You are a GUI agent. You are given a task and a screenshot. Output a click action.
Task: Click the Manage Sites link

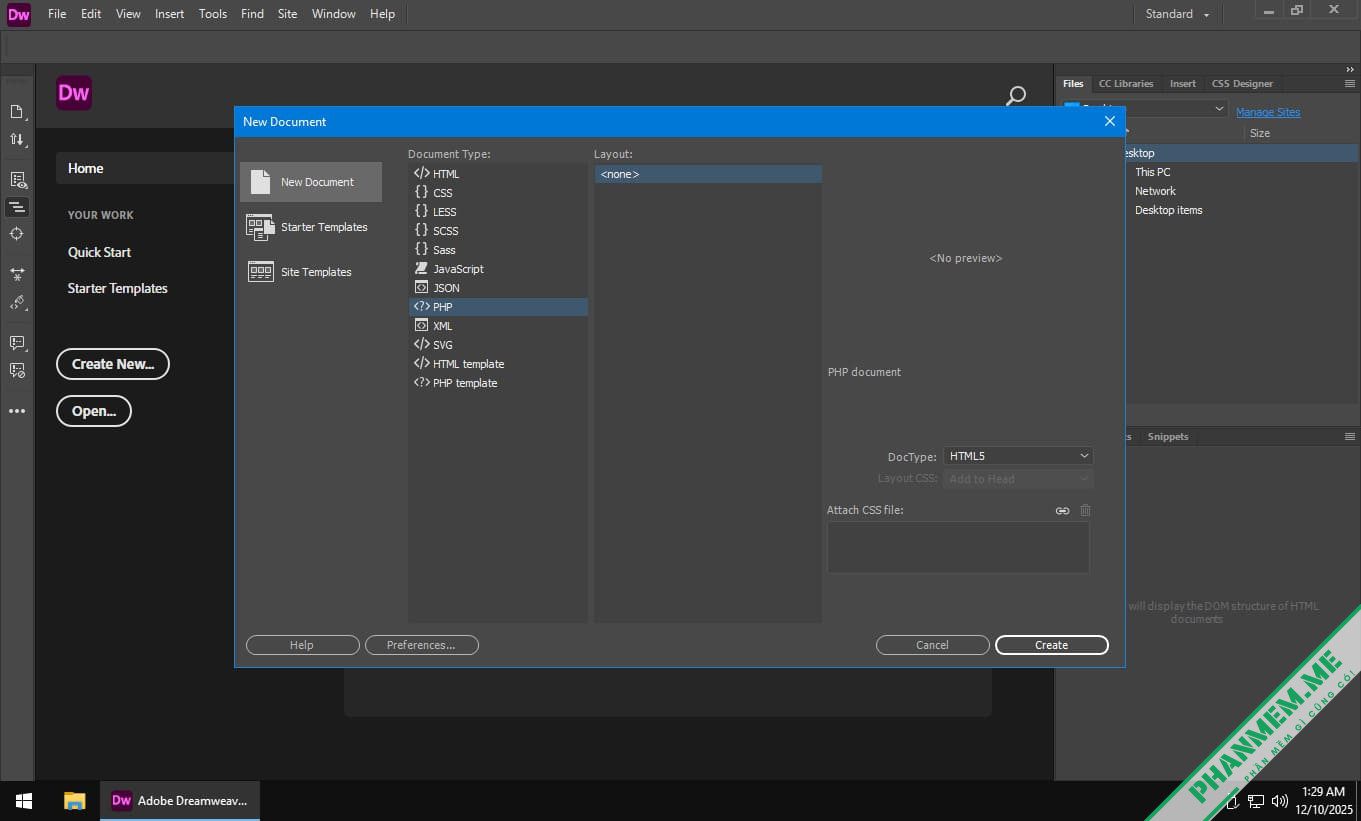[x=1268, y=112]
